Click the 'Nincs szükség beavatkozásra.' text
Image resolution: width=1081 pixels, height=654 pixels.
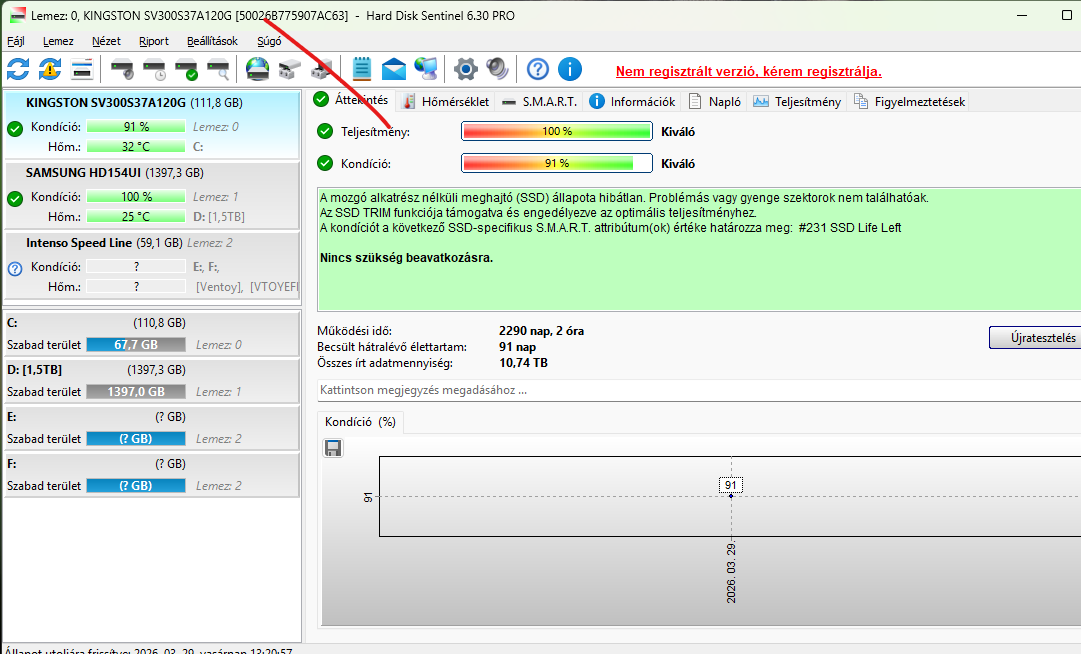407,258
